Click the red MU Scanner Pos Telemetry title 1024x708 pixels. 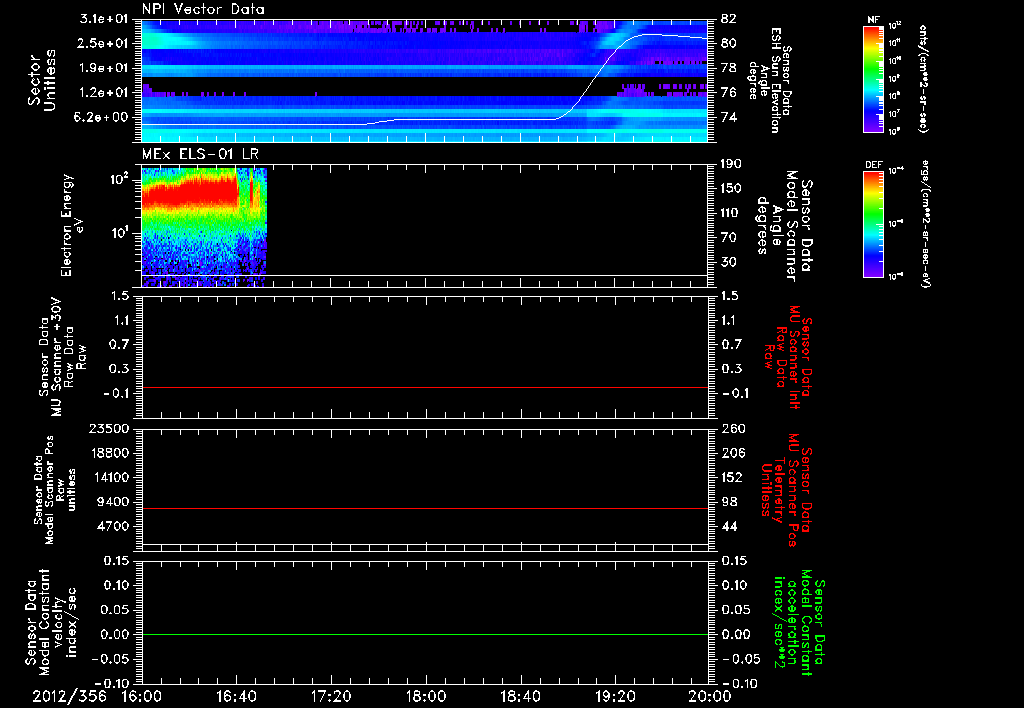point(786,490)
